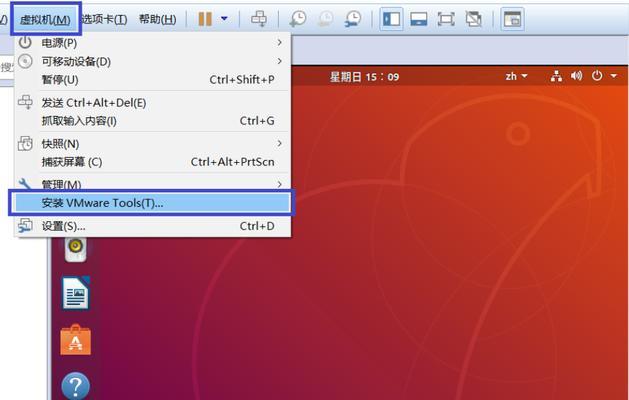
Task: Click the keyboard icon beside 发送 Ctrl+Alt+Del(E)
Action: [x=25, y=102]
